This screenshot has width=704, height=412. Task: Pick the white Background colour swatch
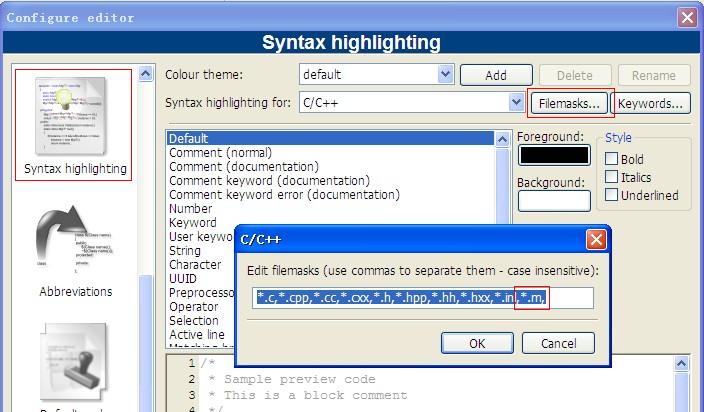pyautogui.click(x=554, y=201)
